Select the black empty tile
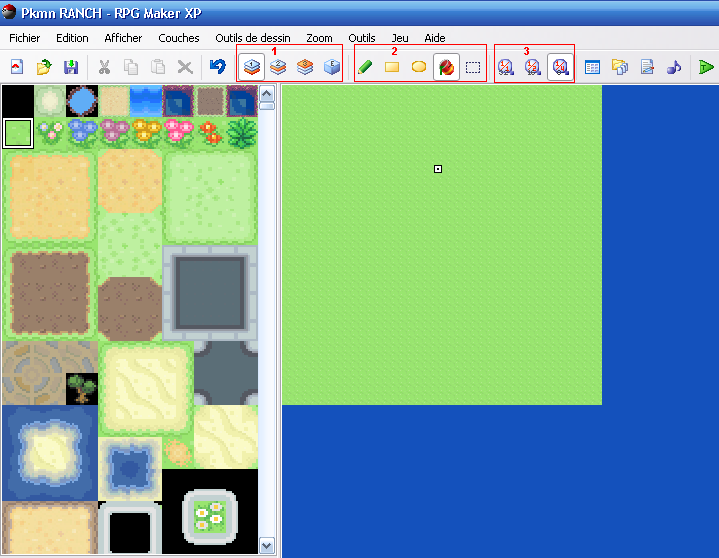This screenshot has width=719, height=558. (18, 101)
